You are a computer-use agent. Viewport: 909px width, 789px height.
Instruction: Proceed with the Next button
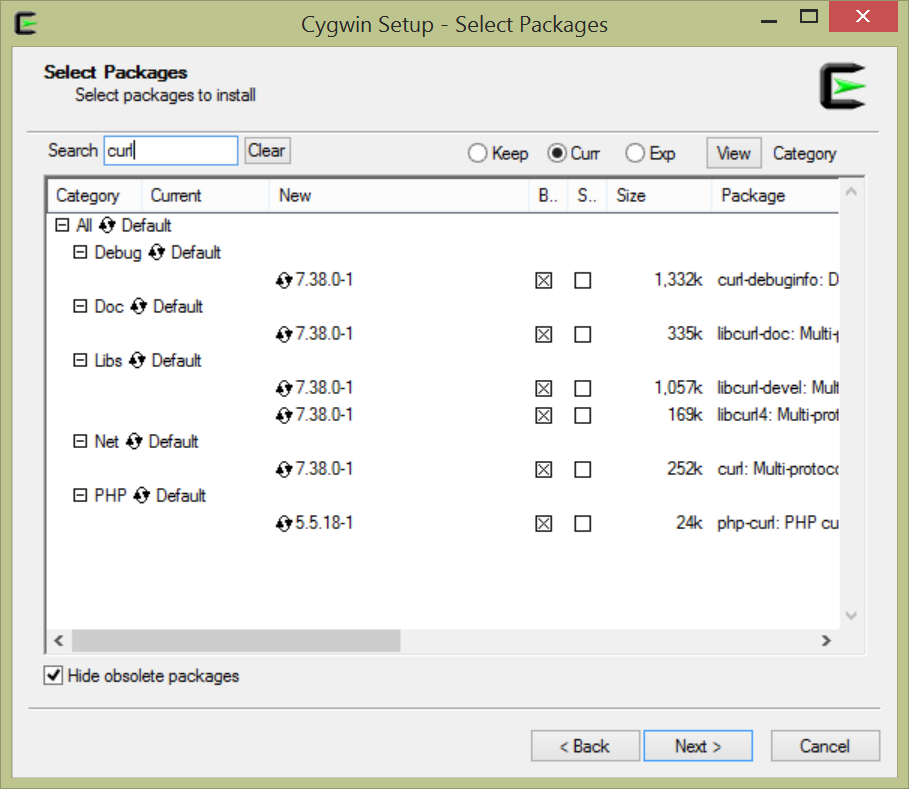[x=698, y=746]
